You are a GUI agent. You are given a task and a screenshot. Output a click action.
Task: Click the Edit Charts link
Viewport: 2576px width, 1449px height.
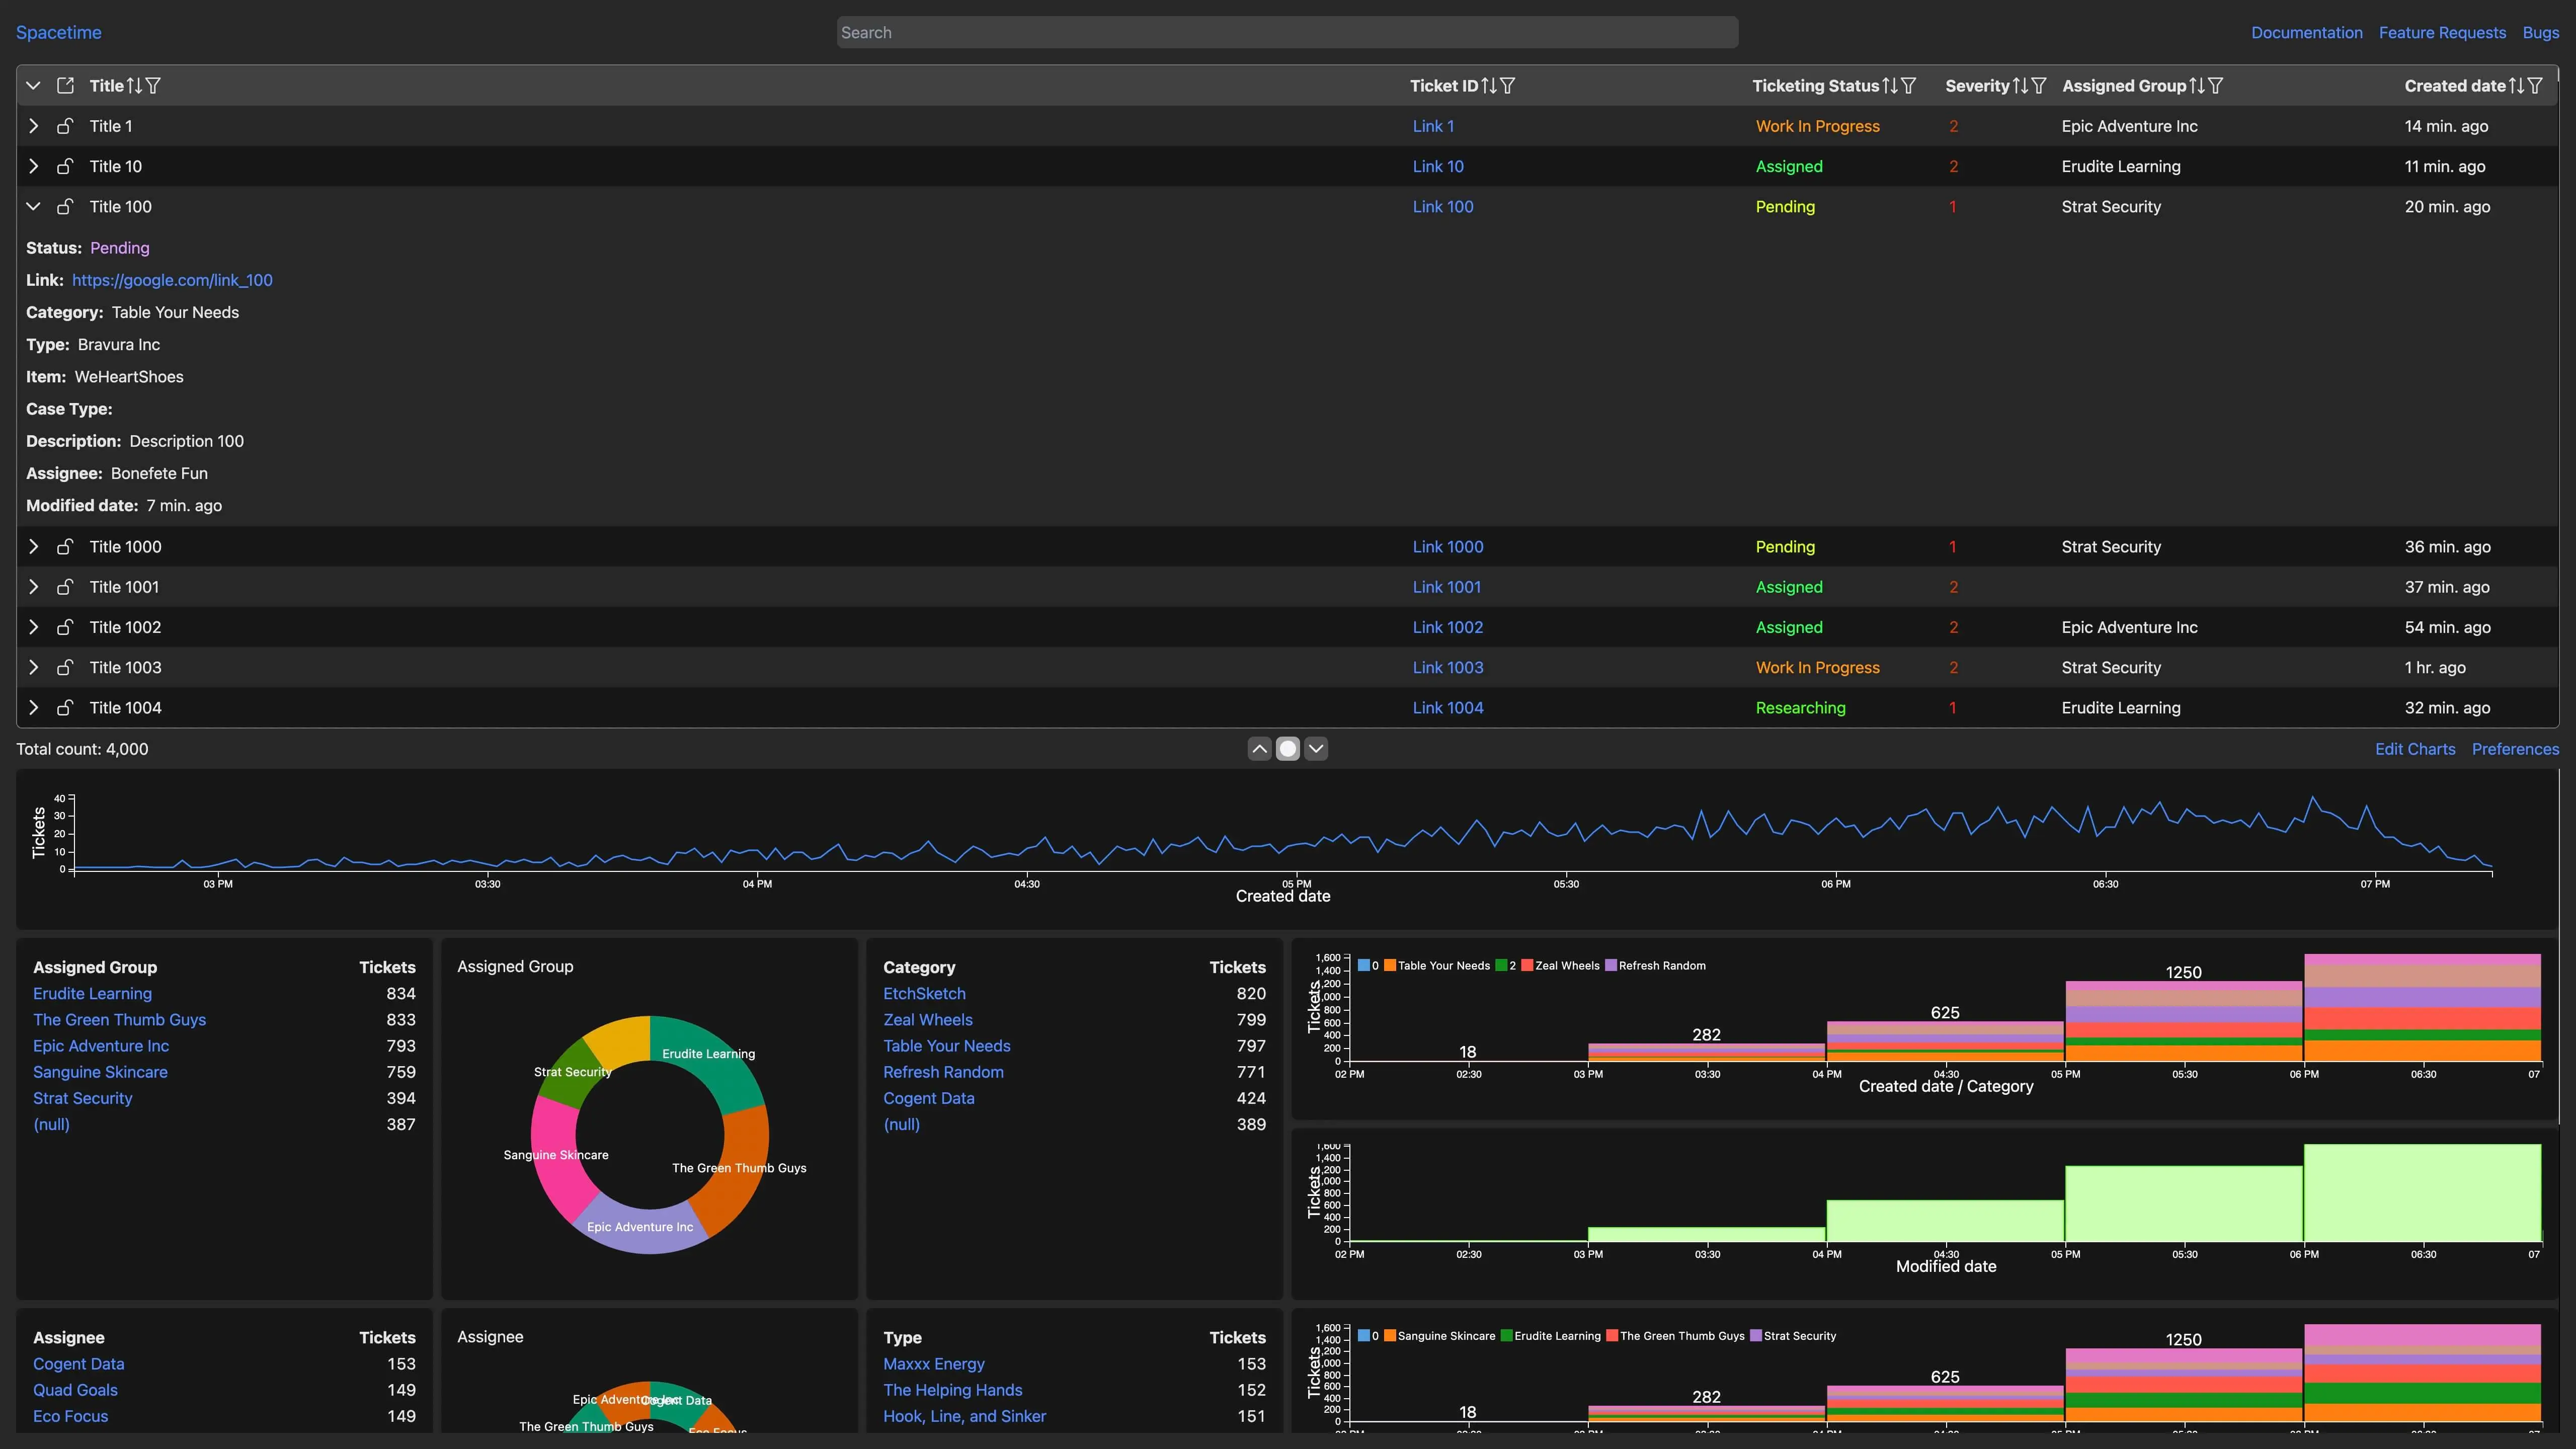pyautogui.click(x=2414, y=749)
